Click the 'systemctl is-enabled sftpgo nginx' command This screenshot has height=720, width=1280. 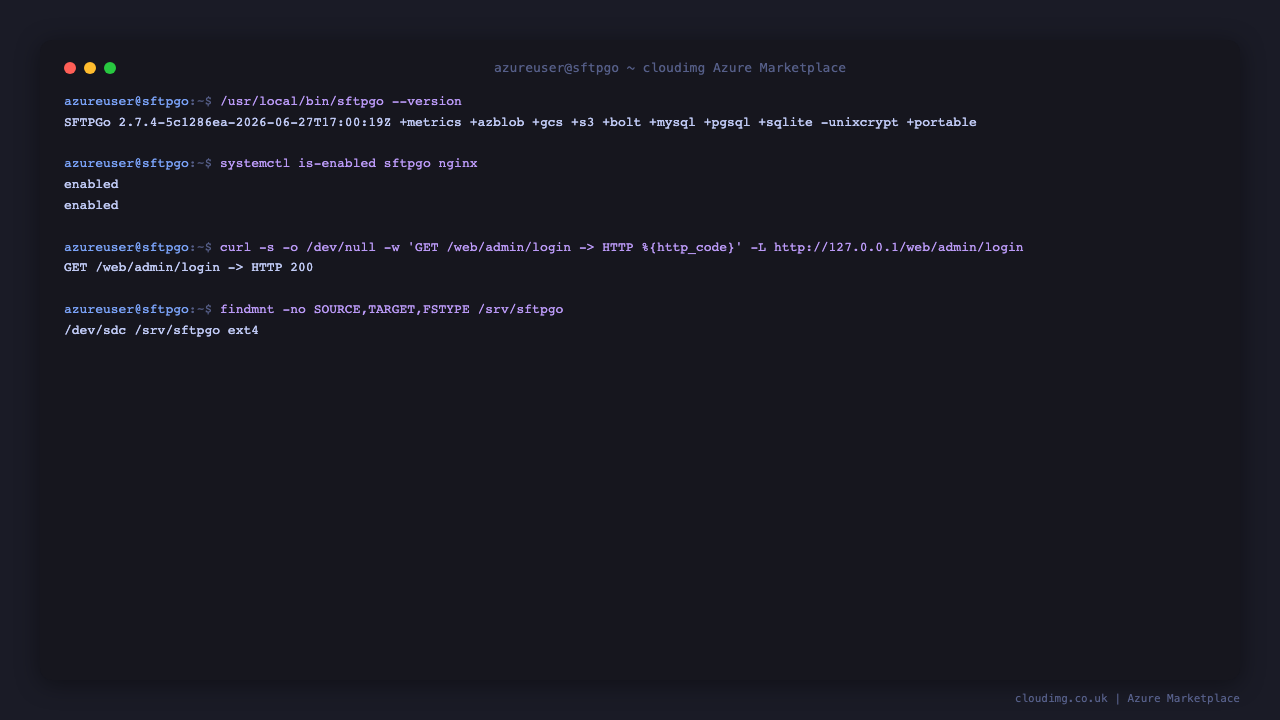point(349,163)
